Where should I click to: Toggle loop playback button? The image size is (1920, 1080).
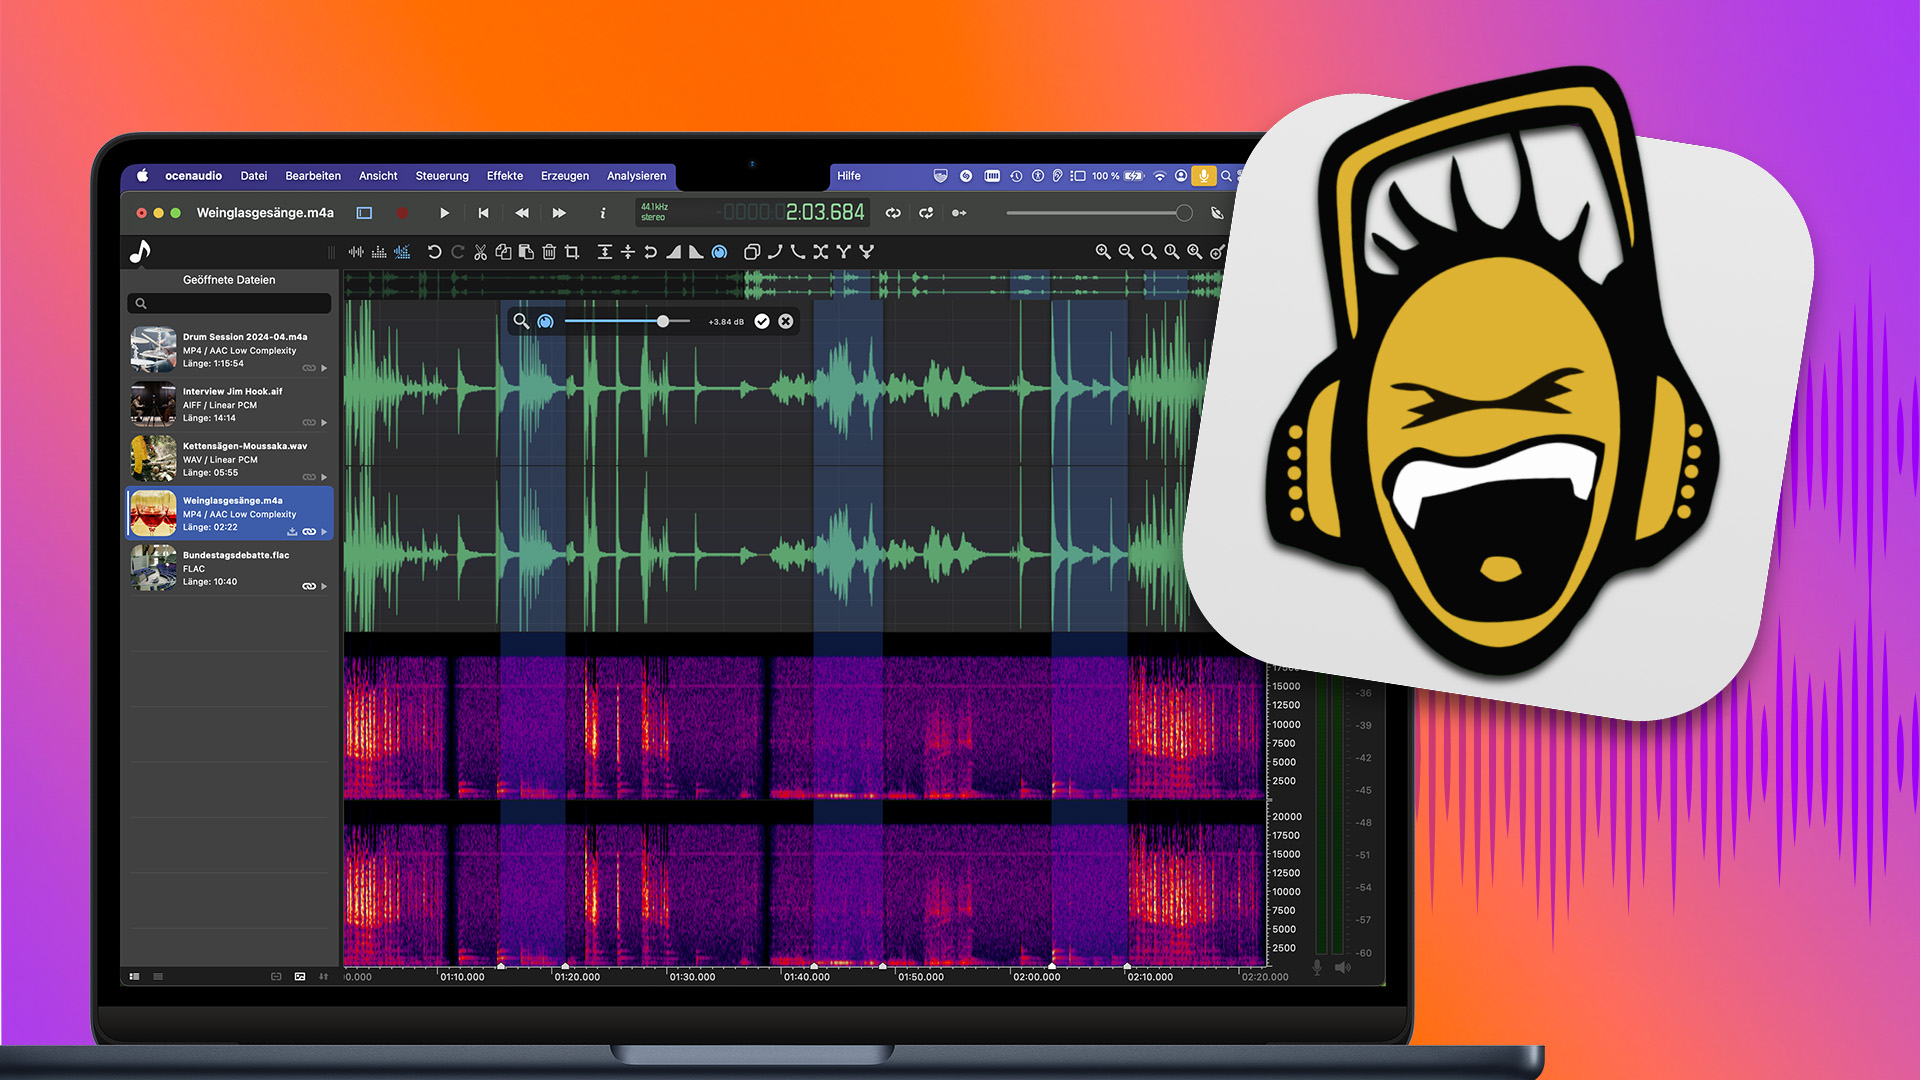(893, 213)
